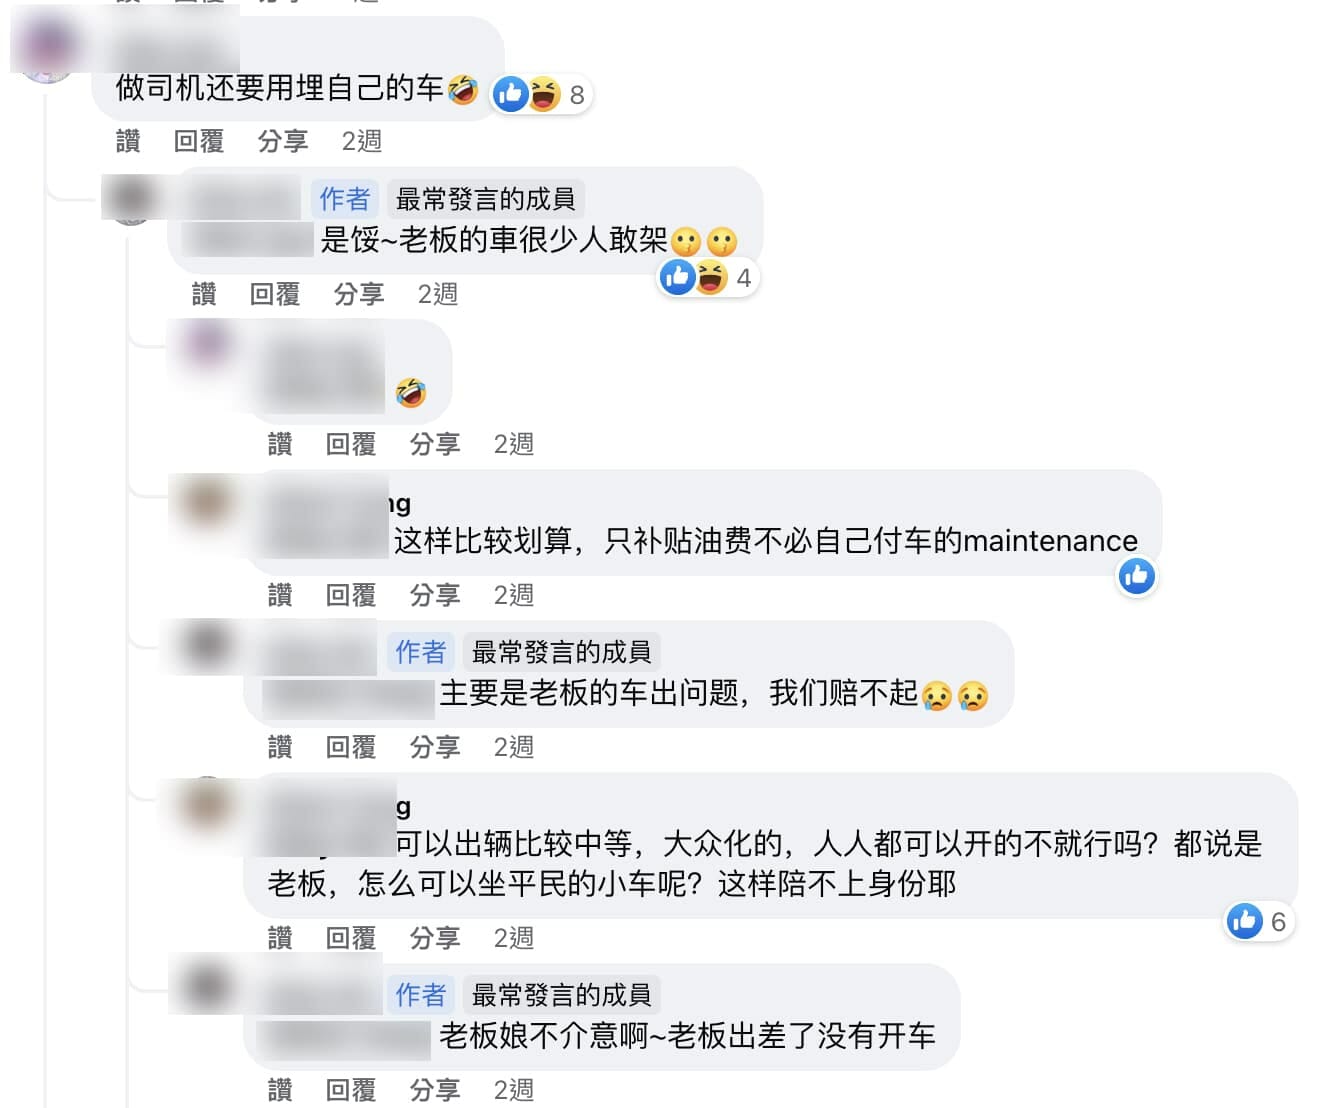This screenshot has height=1108, width=1340.
Task: Click 最常發言的成員 badge on 老板娘 reply
Action: (x=561, y=995)
